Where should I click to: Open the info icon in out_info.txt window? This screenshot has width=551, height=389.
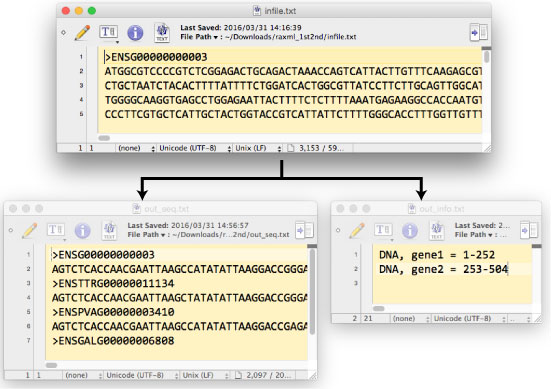point(410,231)
